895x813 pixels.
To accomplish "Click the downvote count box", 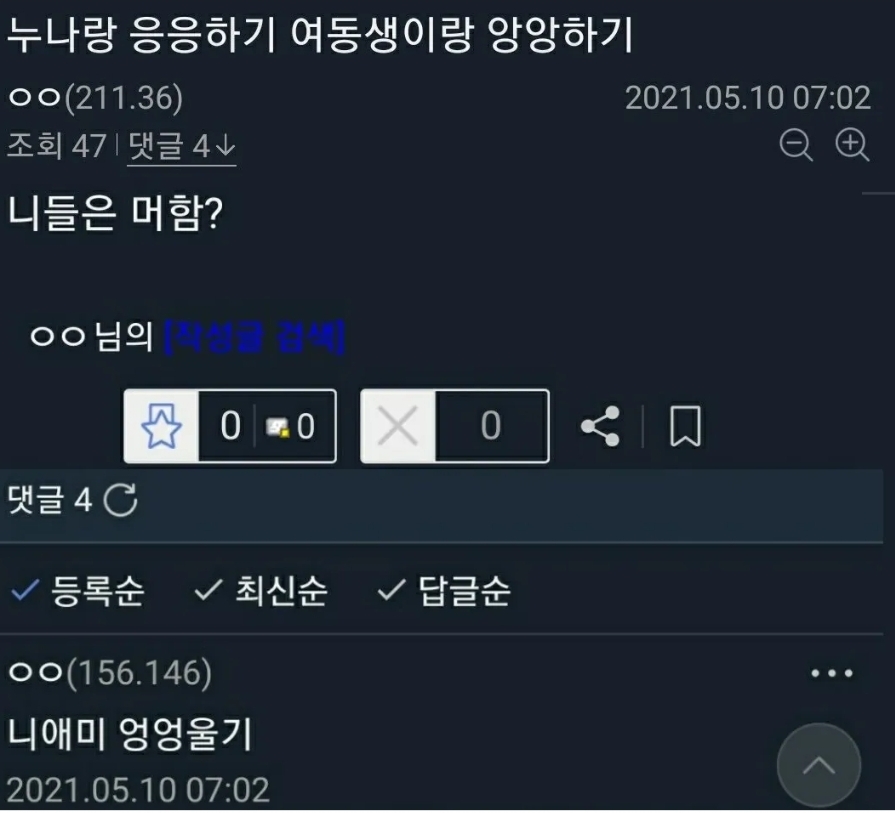I will [491, 426].
